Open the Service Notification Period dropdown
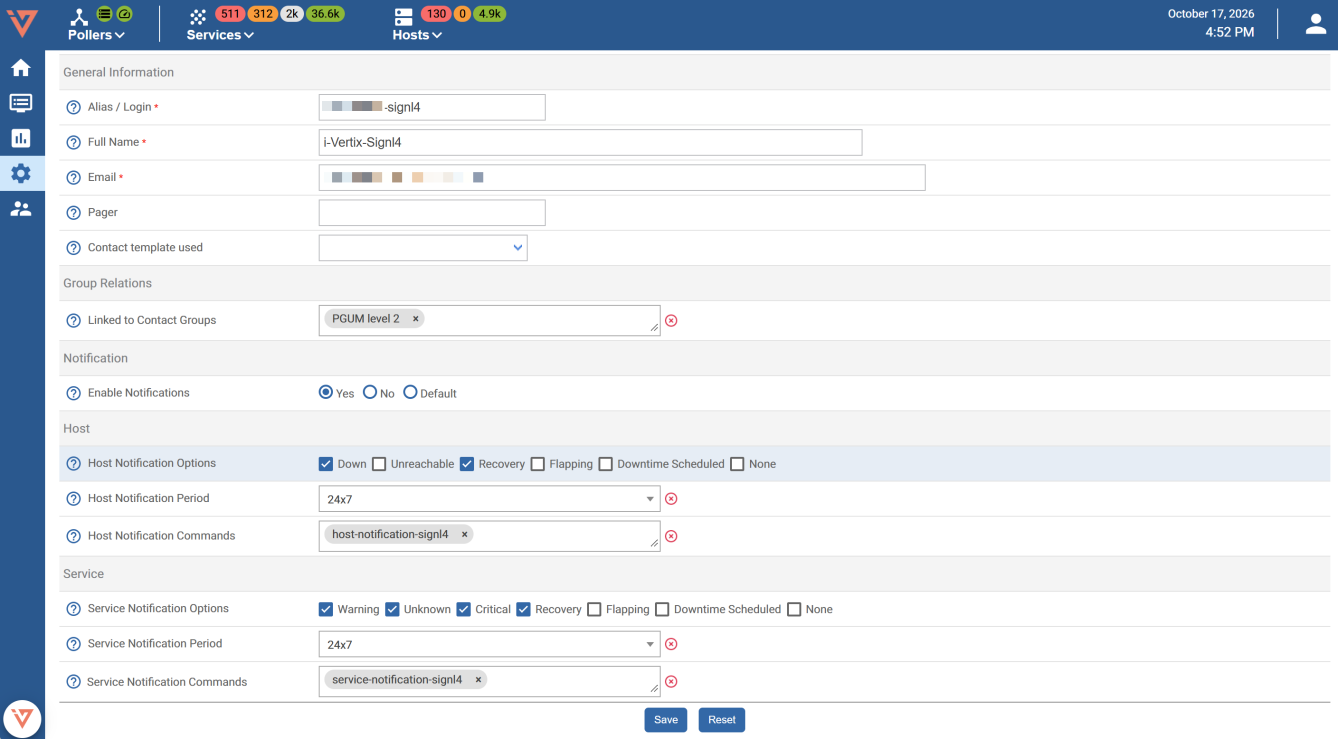This screenshot has height=739, width=1338. pyautogui.click(x=489, y=644)
